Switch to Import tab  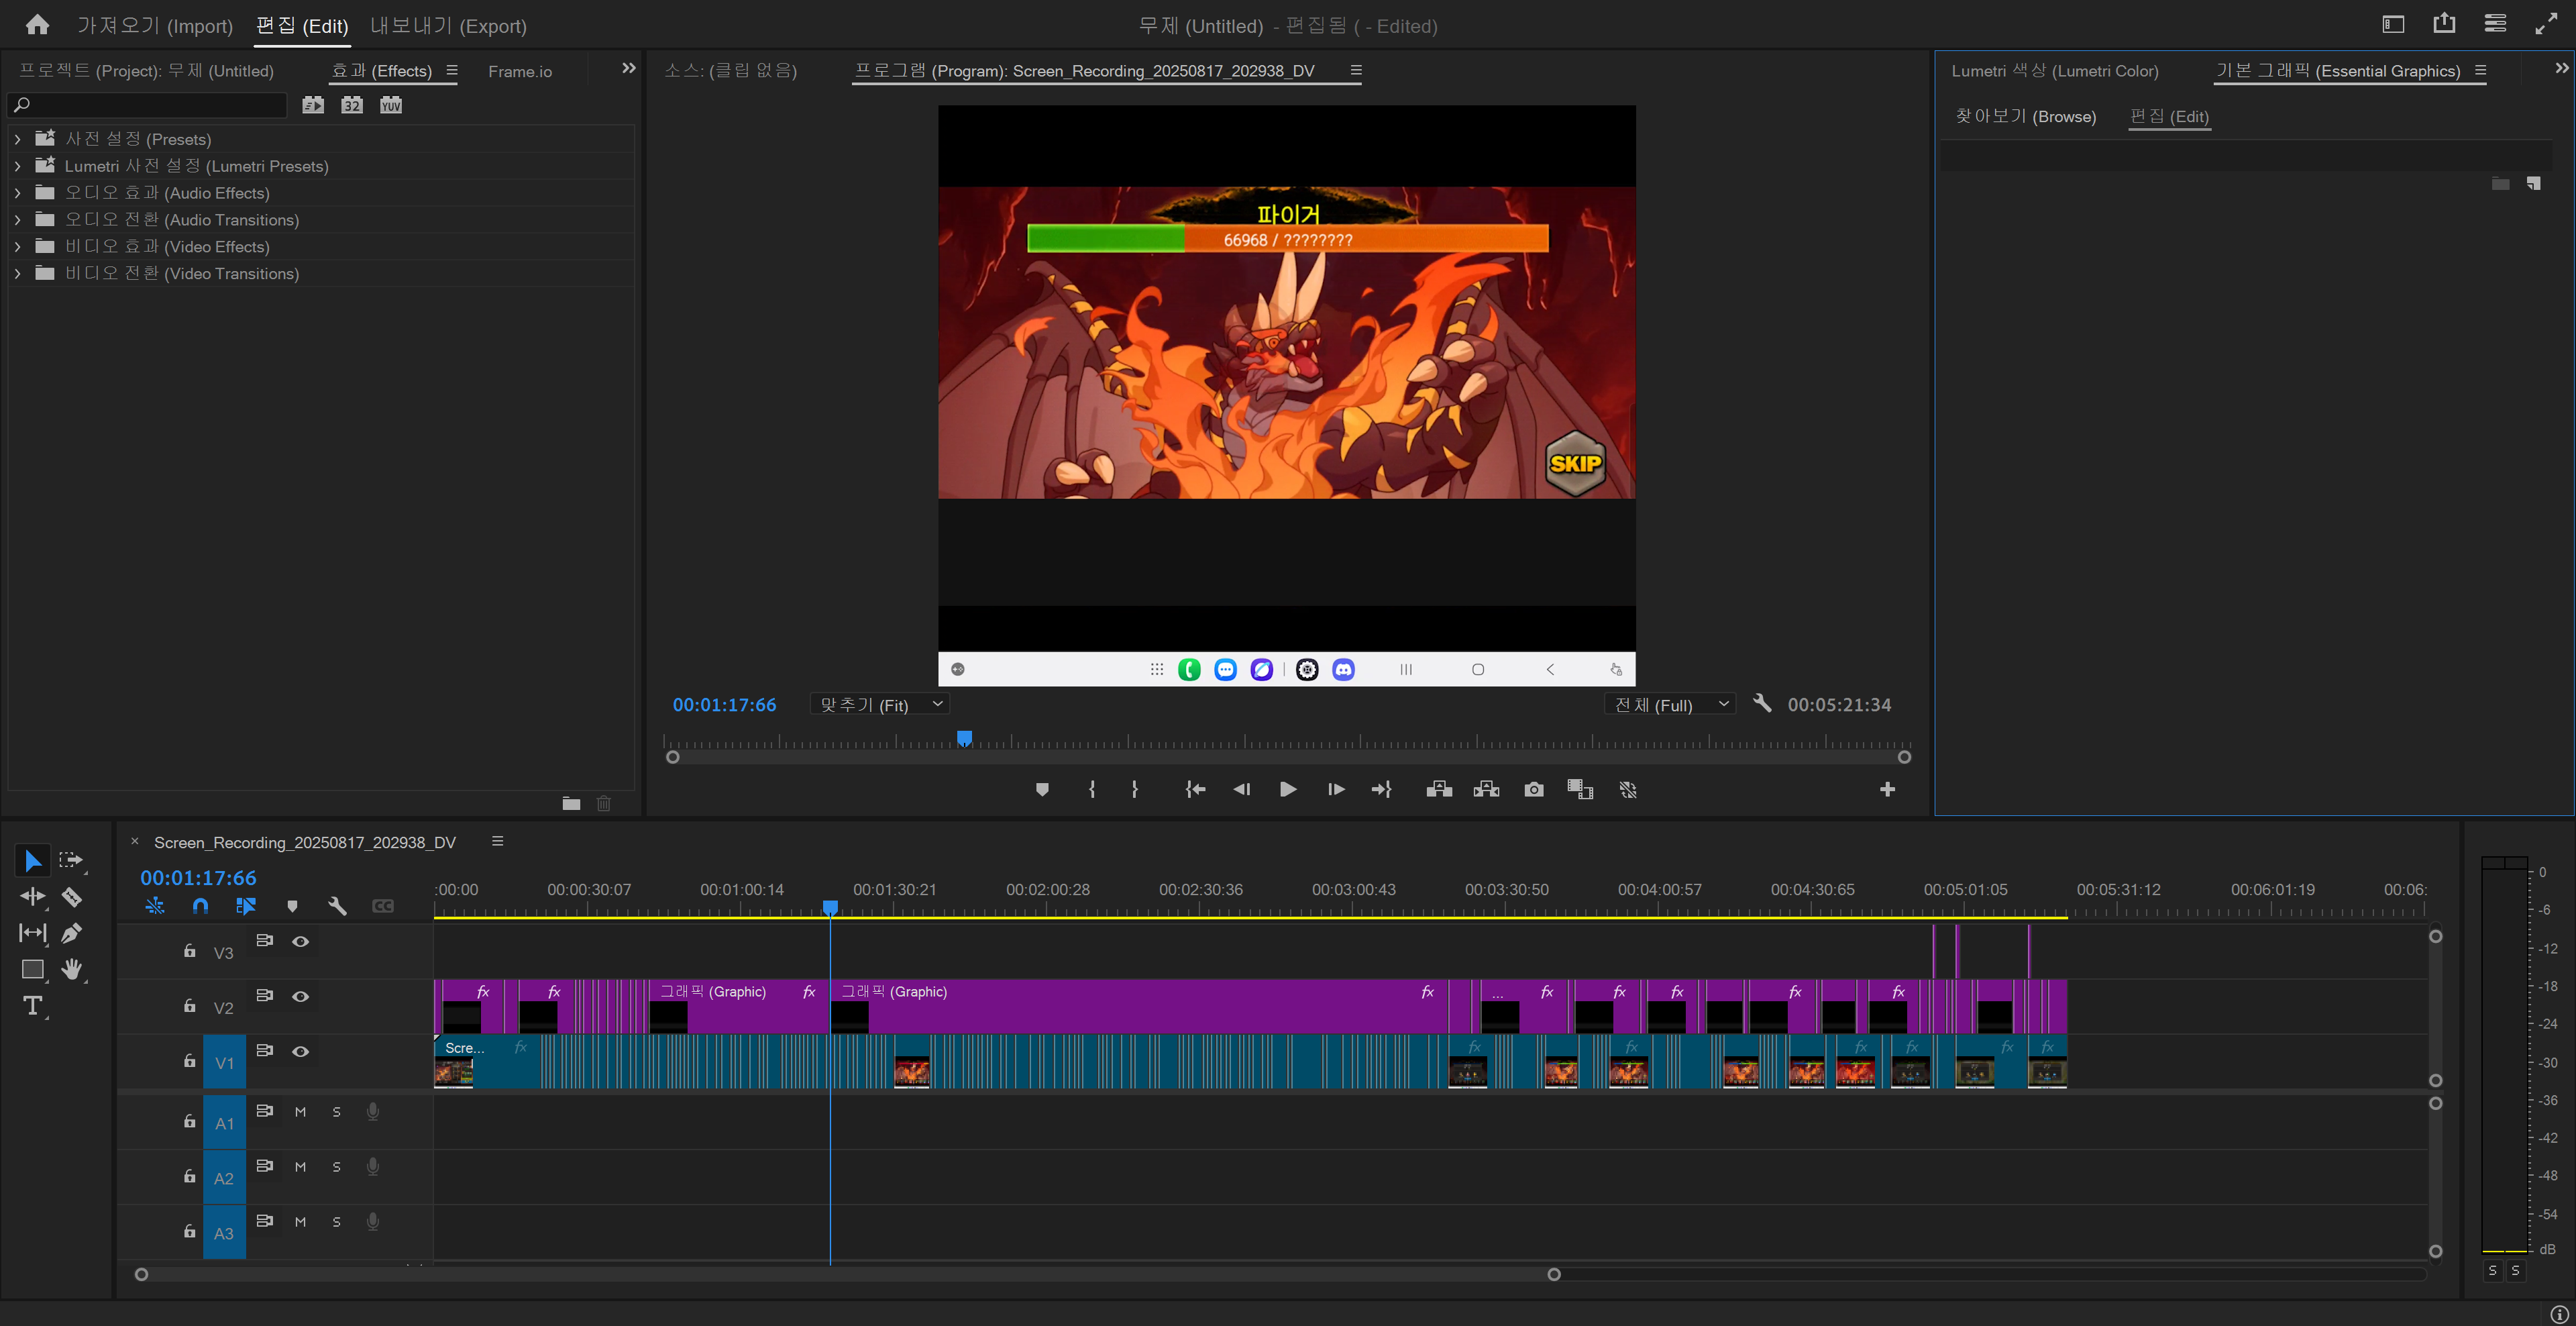(x=155, y=26)
